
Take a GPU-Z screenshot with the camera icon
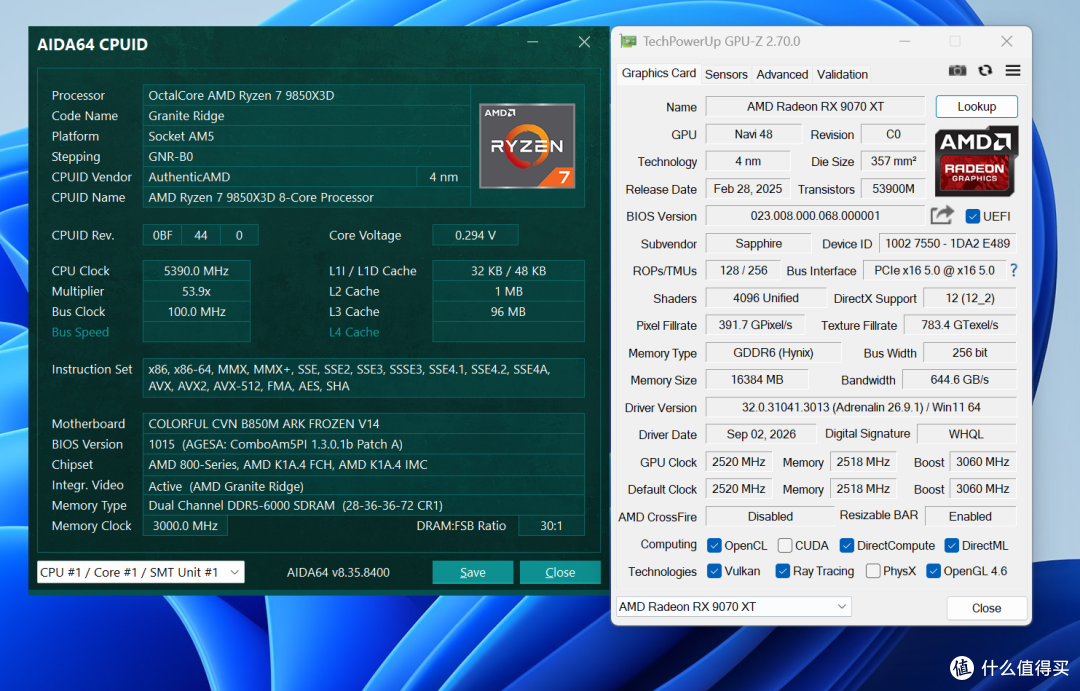point(957,70)
